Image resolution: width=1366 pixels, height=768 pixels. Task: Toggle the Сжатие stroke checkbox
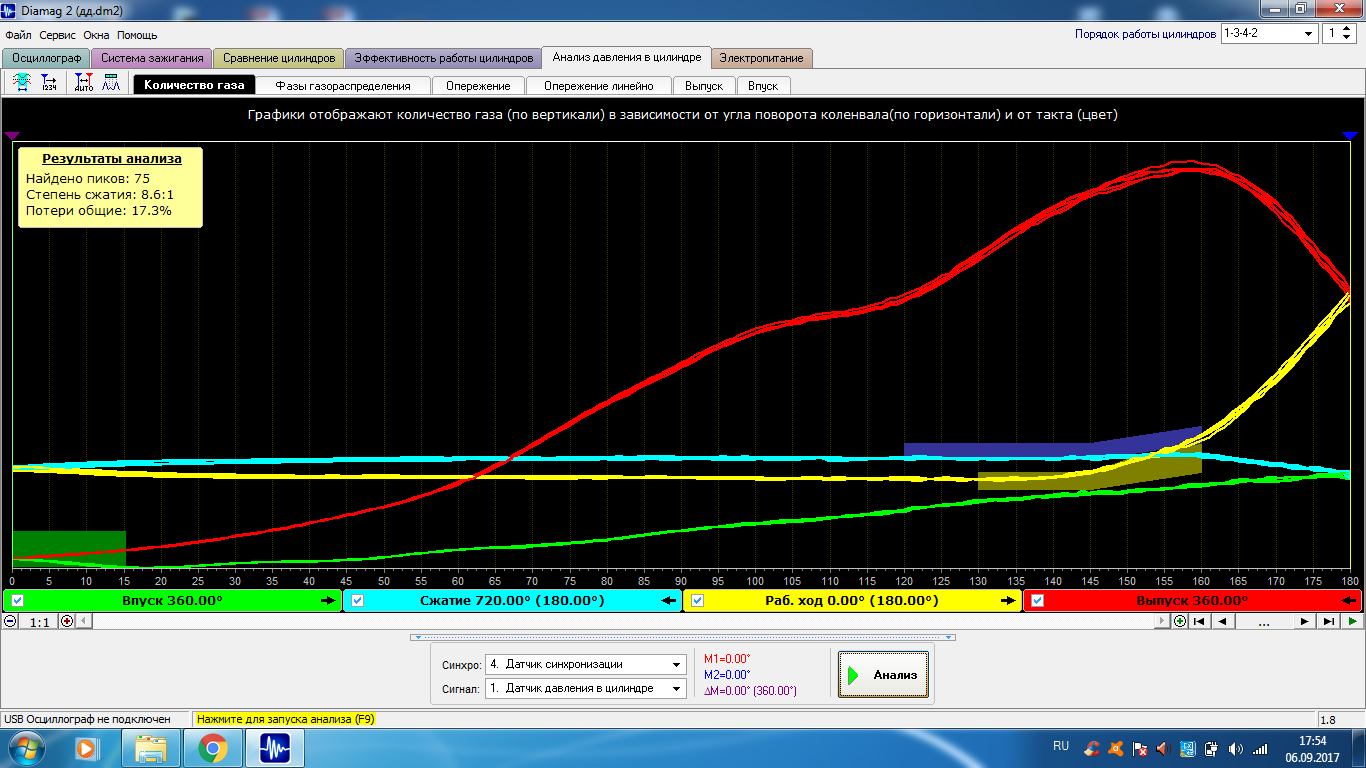[x=357, y=601]
